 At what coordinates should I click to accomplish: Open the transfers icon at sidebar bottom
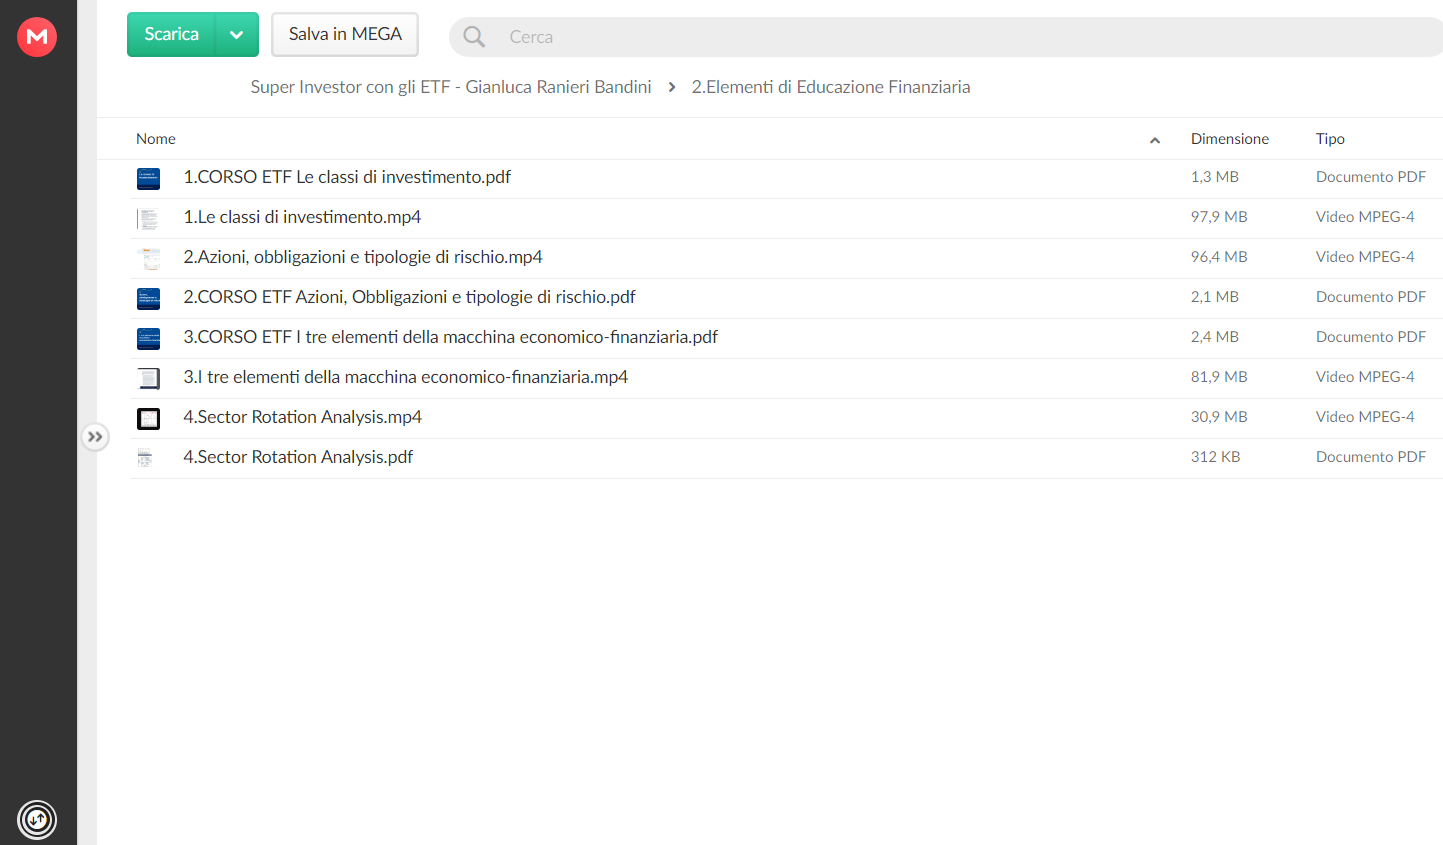37,820
